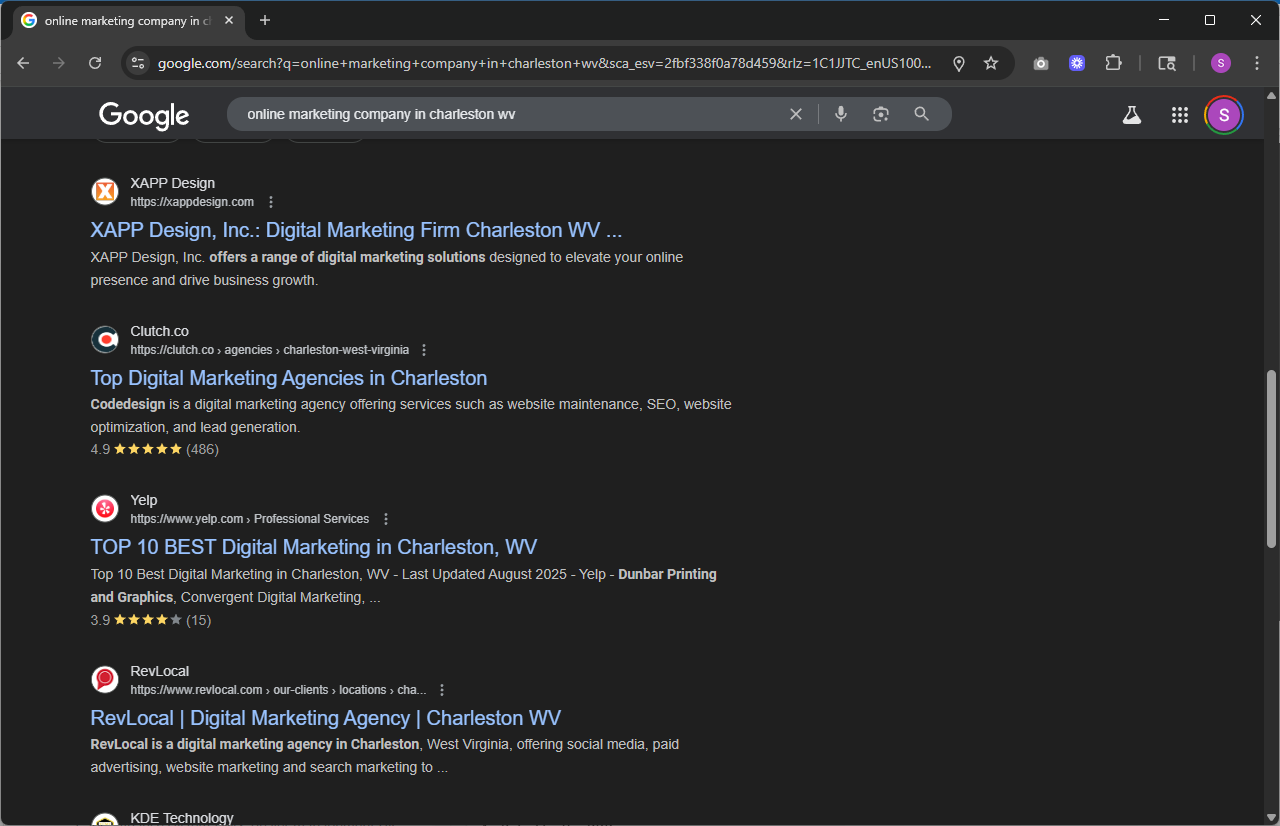Open three-dot menu for Yelp result
1280x826 pixels.
386,519
